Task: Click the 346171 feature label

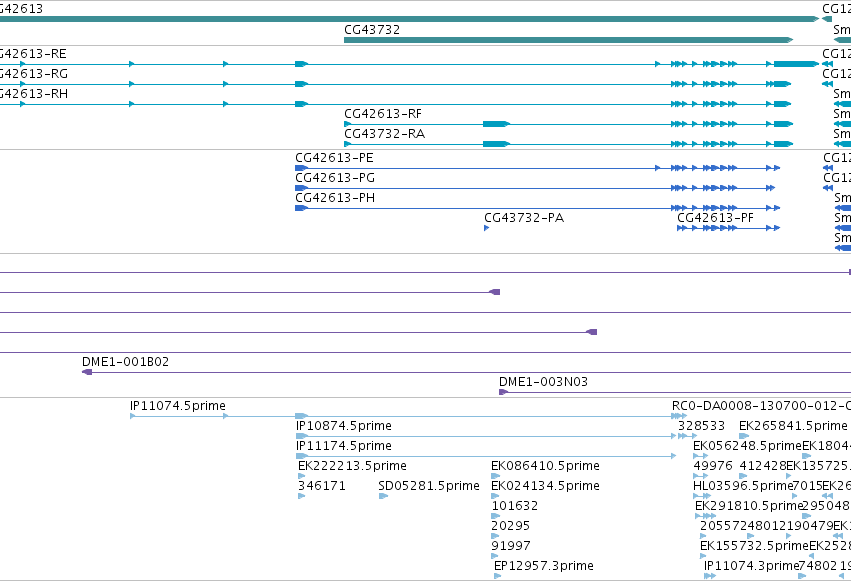Action: 322,486
